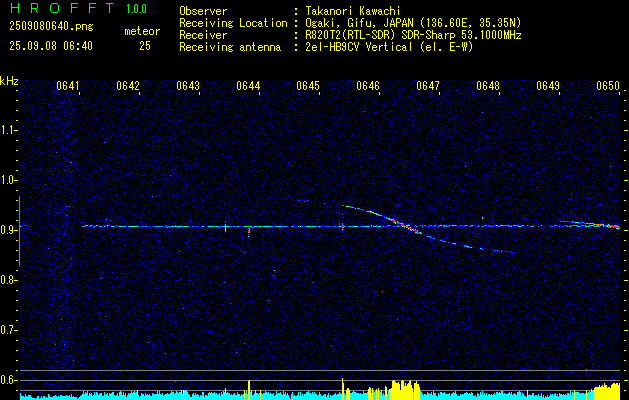Click the 0645 time marker
The image size is (629, 400).
[x=308, y=86]
